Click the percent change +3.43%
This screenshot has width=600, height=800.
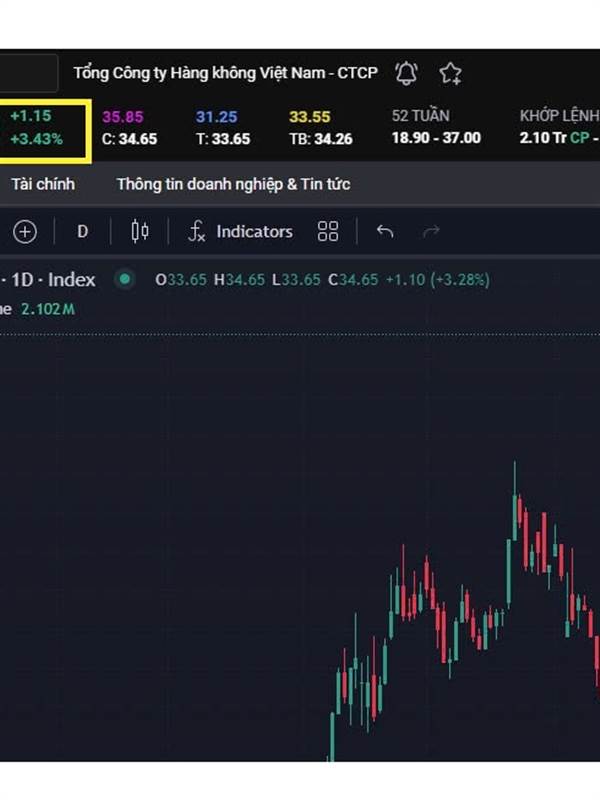tap(37, 139)
